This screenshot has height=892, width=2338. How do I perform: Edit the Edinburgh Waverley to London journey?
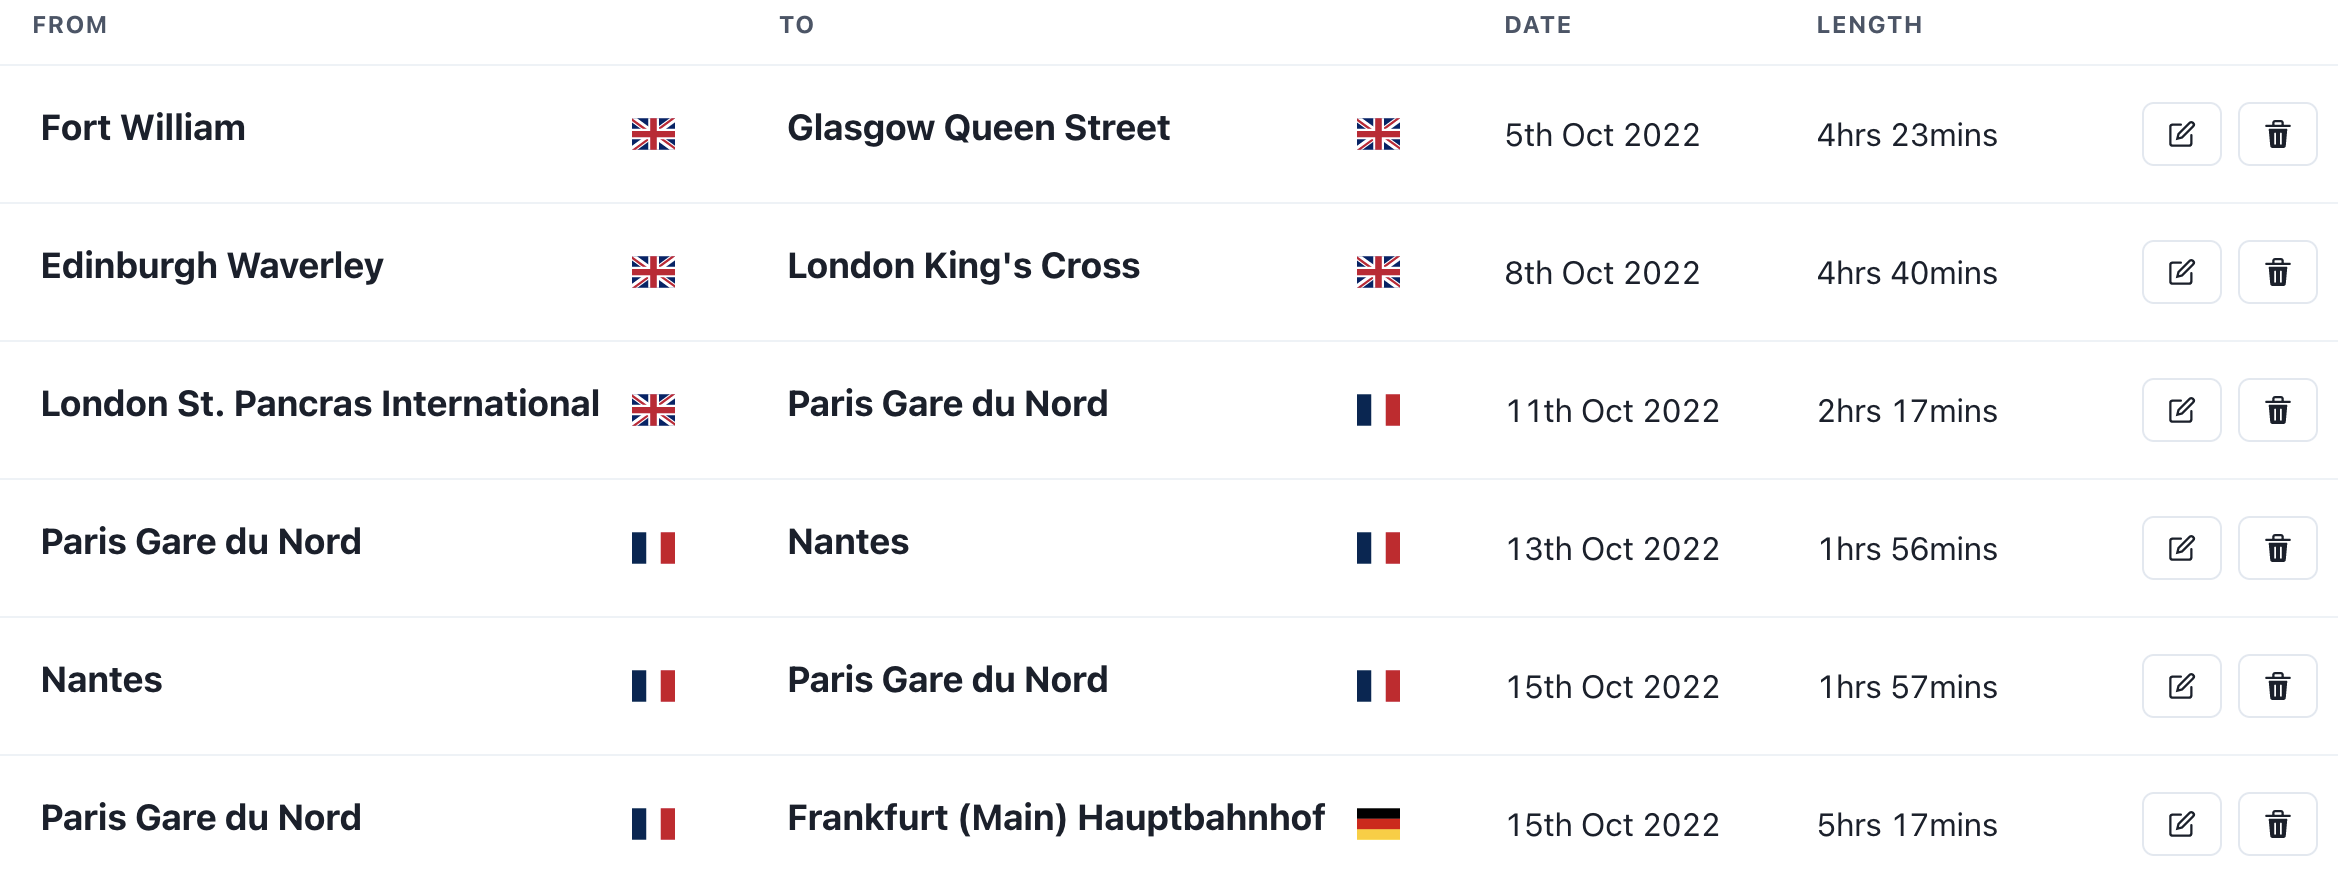pyautogui.click(x=2181, y=272)
